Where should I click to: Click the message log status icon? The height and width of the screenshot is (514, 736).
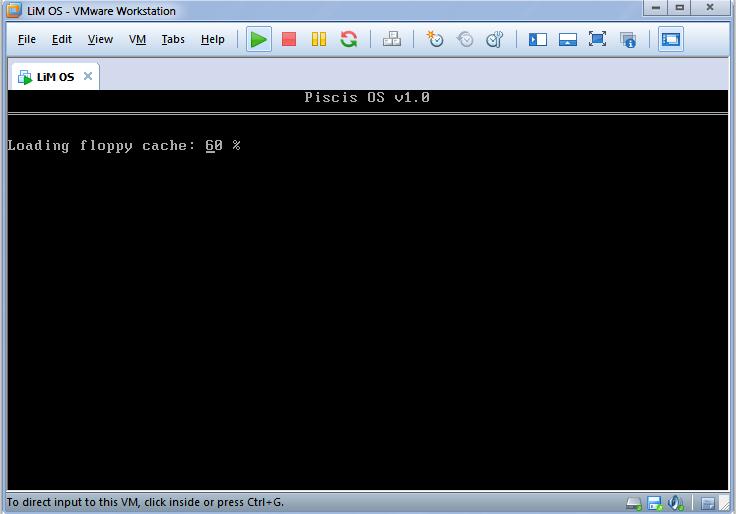707,504
